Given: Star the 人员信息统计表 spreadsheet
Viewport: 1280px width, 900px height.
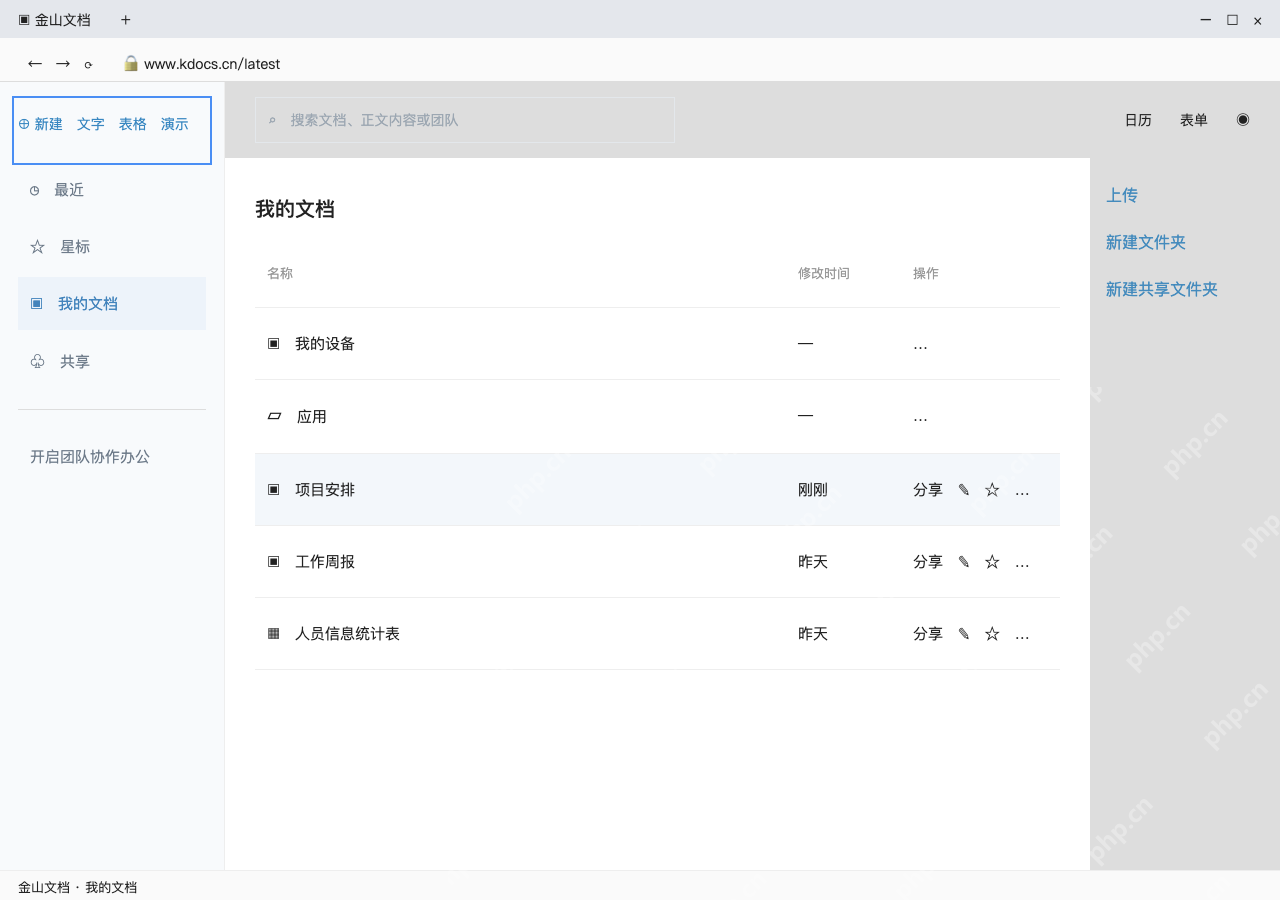Looking at the screenshot, I should 992,634.
